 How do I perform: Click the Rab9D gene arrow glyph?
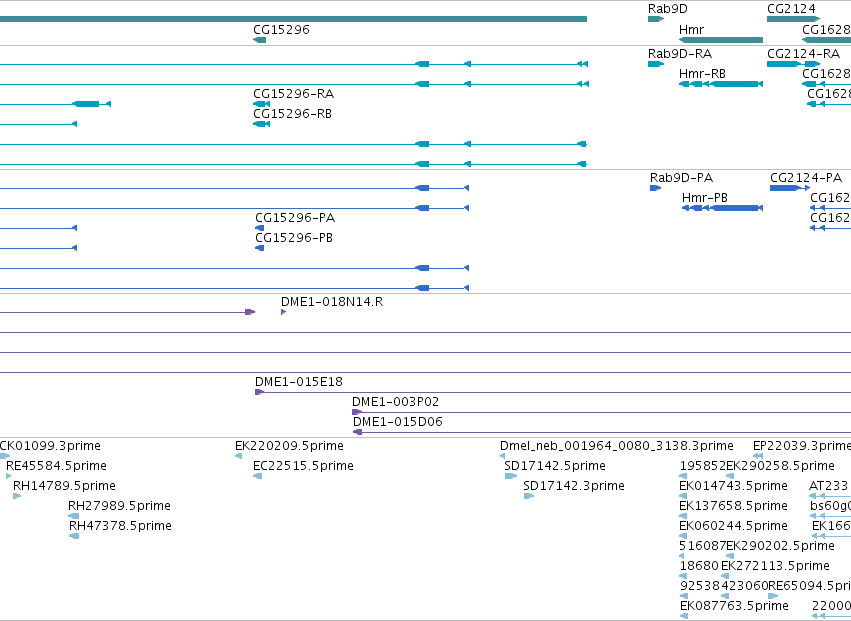coord(656,19)
